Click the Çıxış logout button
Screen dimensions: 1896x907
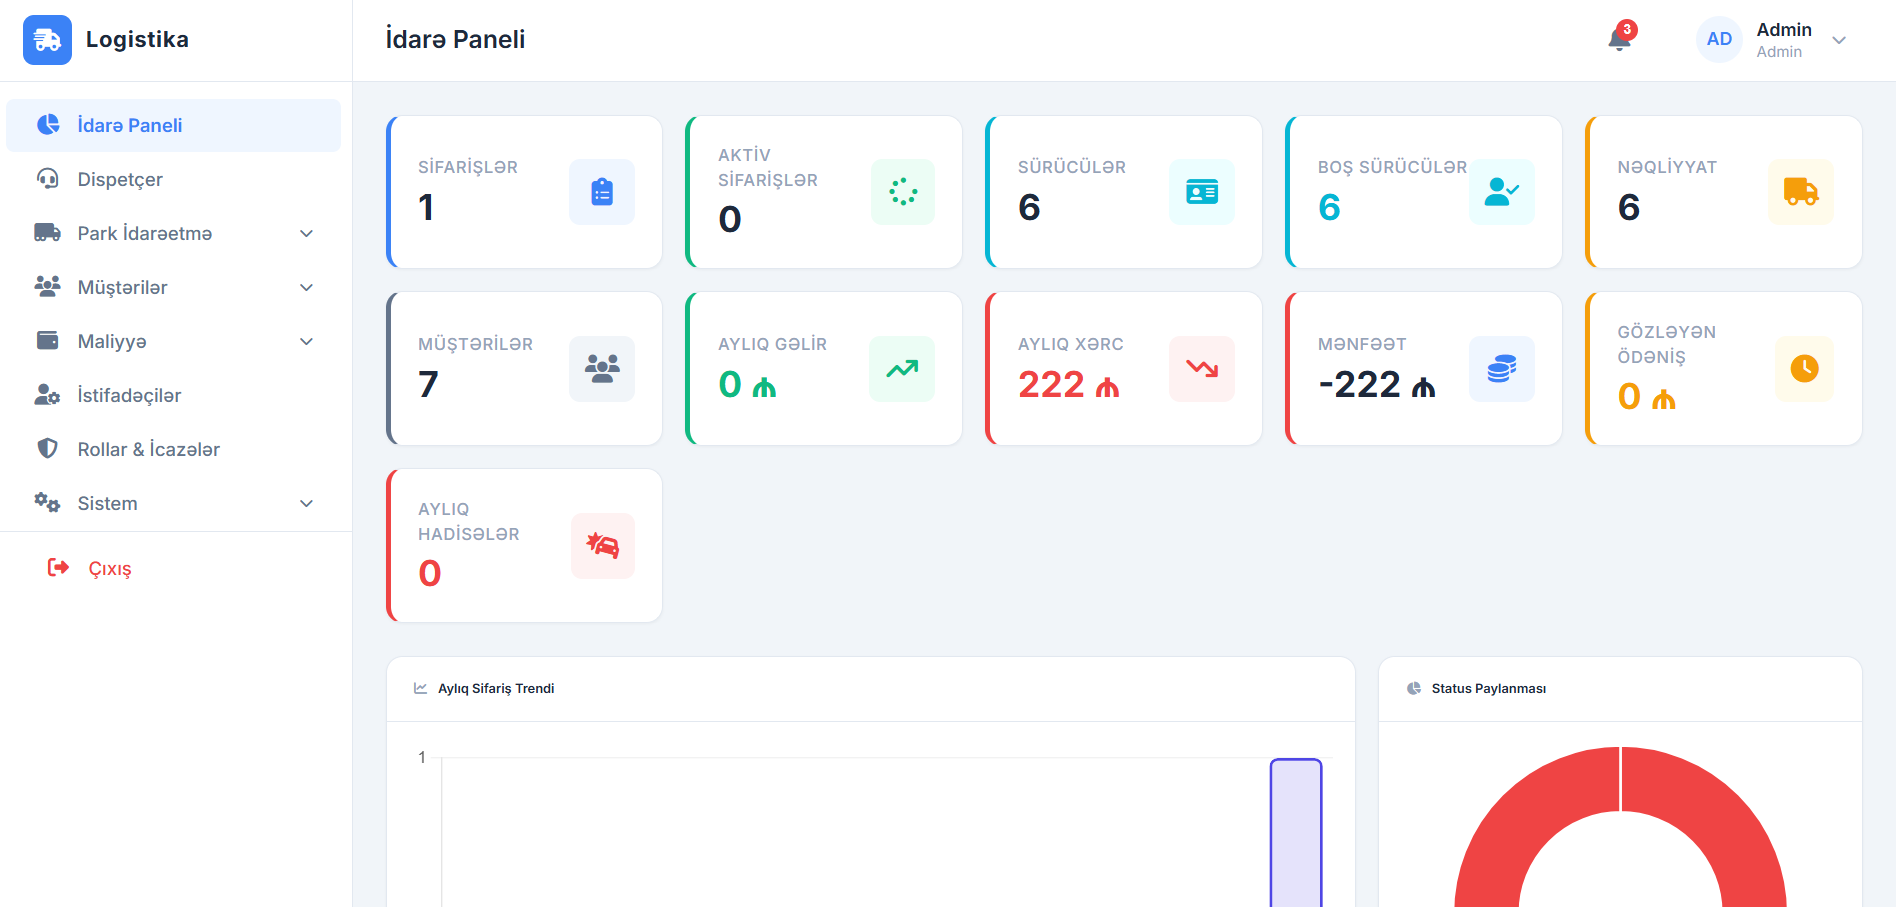[107, 568]
